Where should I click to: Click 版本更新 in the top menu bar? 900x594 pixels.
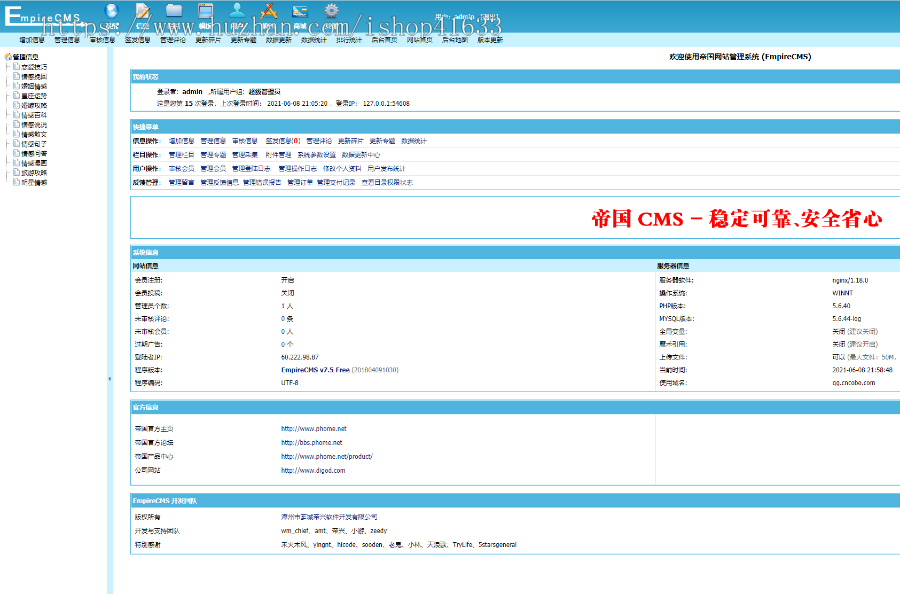click(x=490, y=41)
